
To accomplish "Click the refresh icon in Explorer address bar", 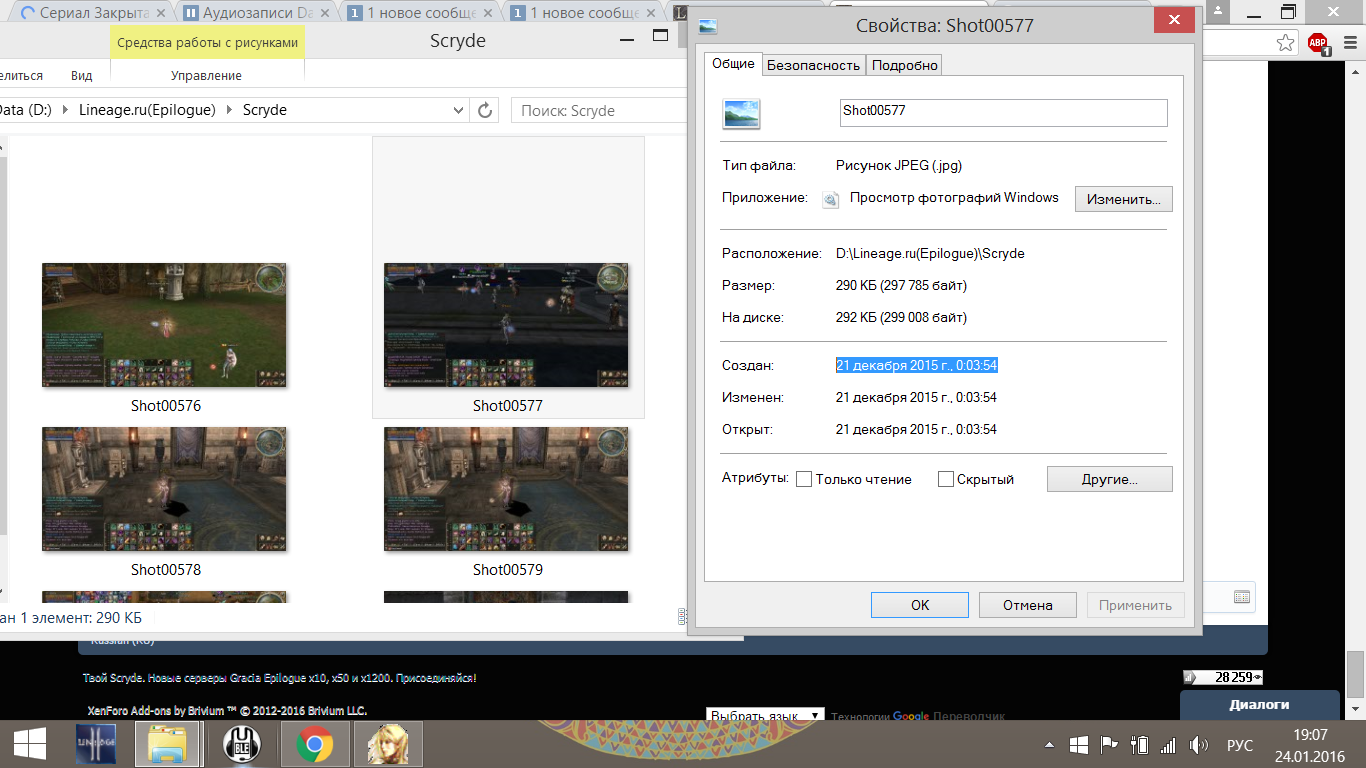I will click(x=485, y=110).
